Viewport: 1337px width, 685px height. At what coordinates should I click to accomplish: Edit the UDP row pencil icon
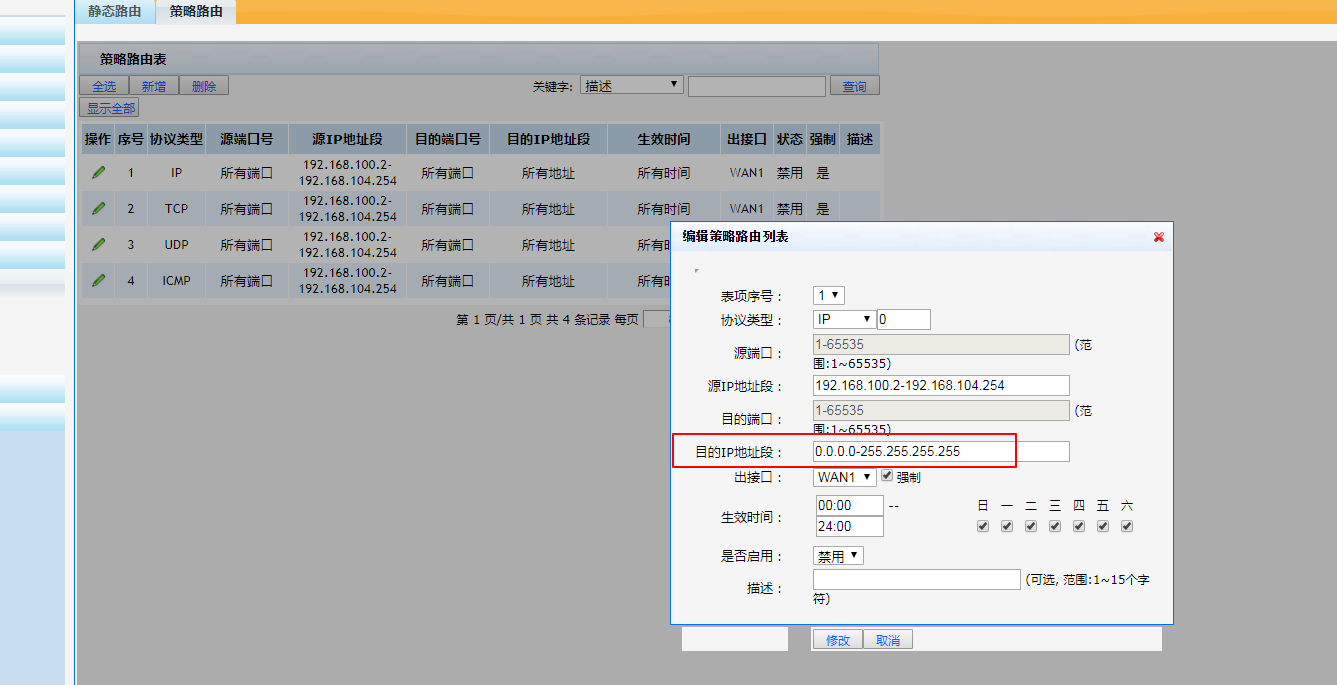point(98,244)
